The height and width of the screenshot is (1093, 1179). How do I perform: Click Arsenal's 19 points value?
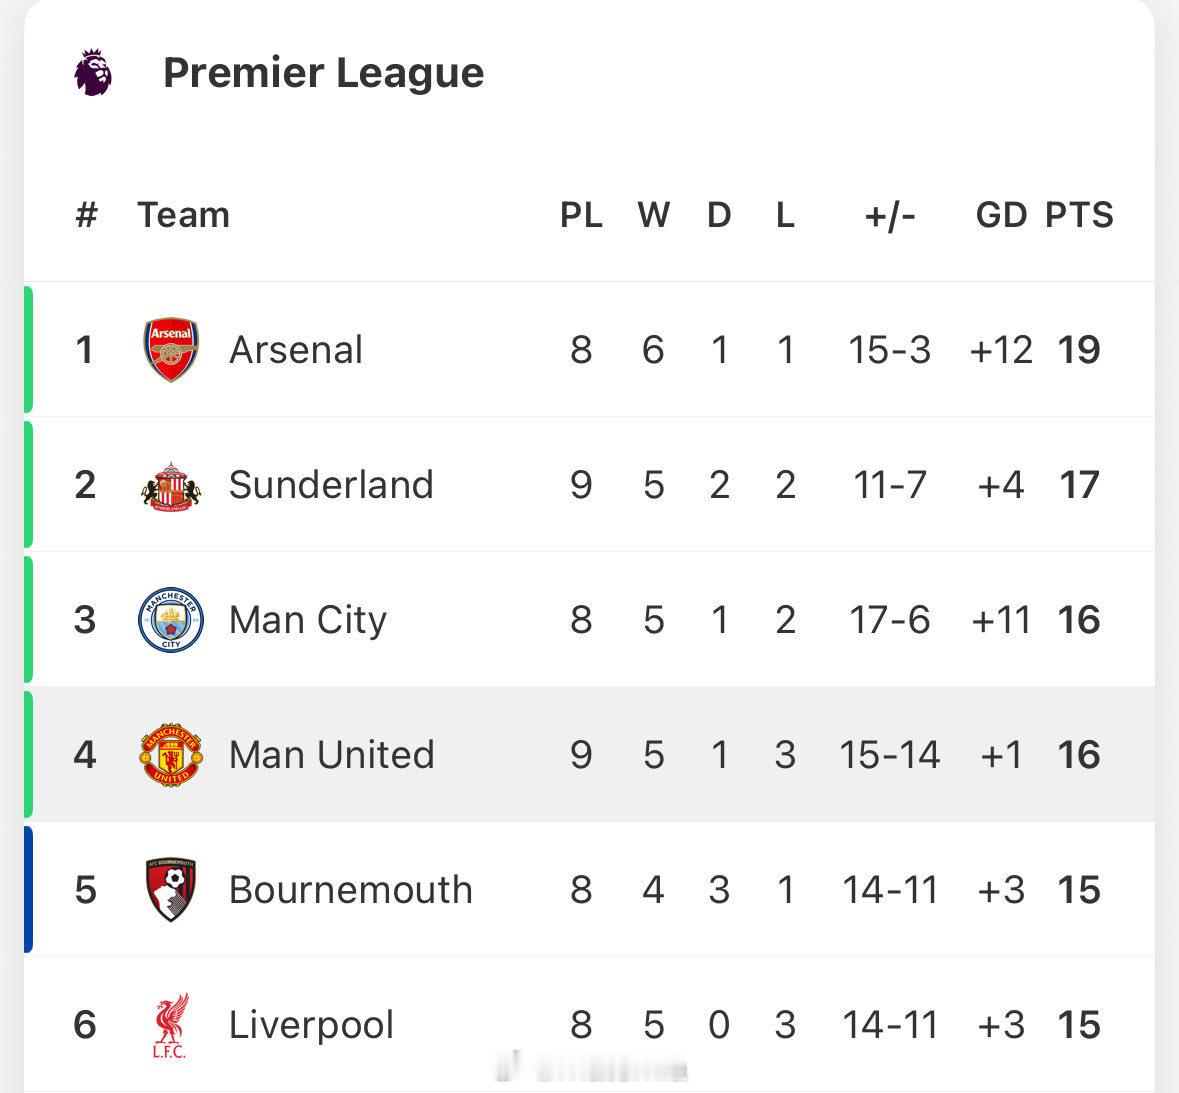[1079, 350]
